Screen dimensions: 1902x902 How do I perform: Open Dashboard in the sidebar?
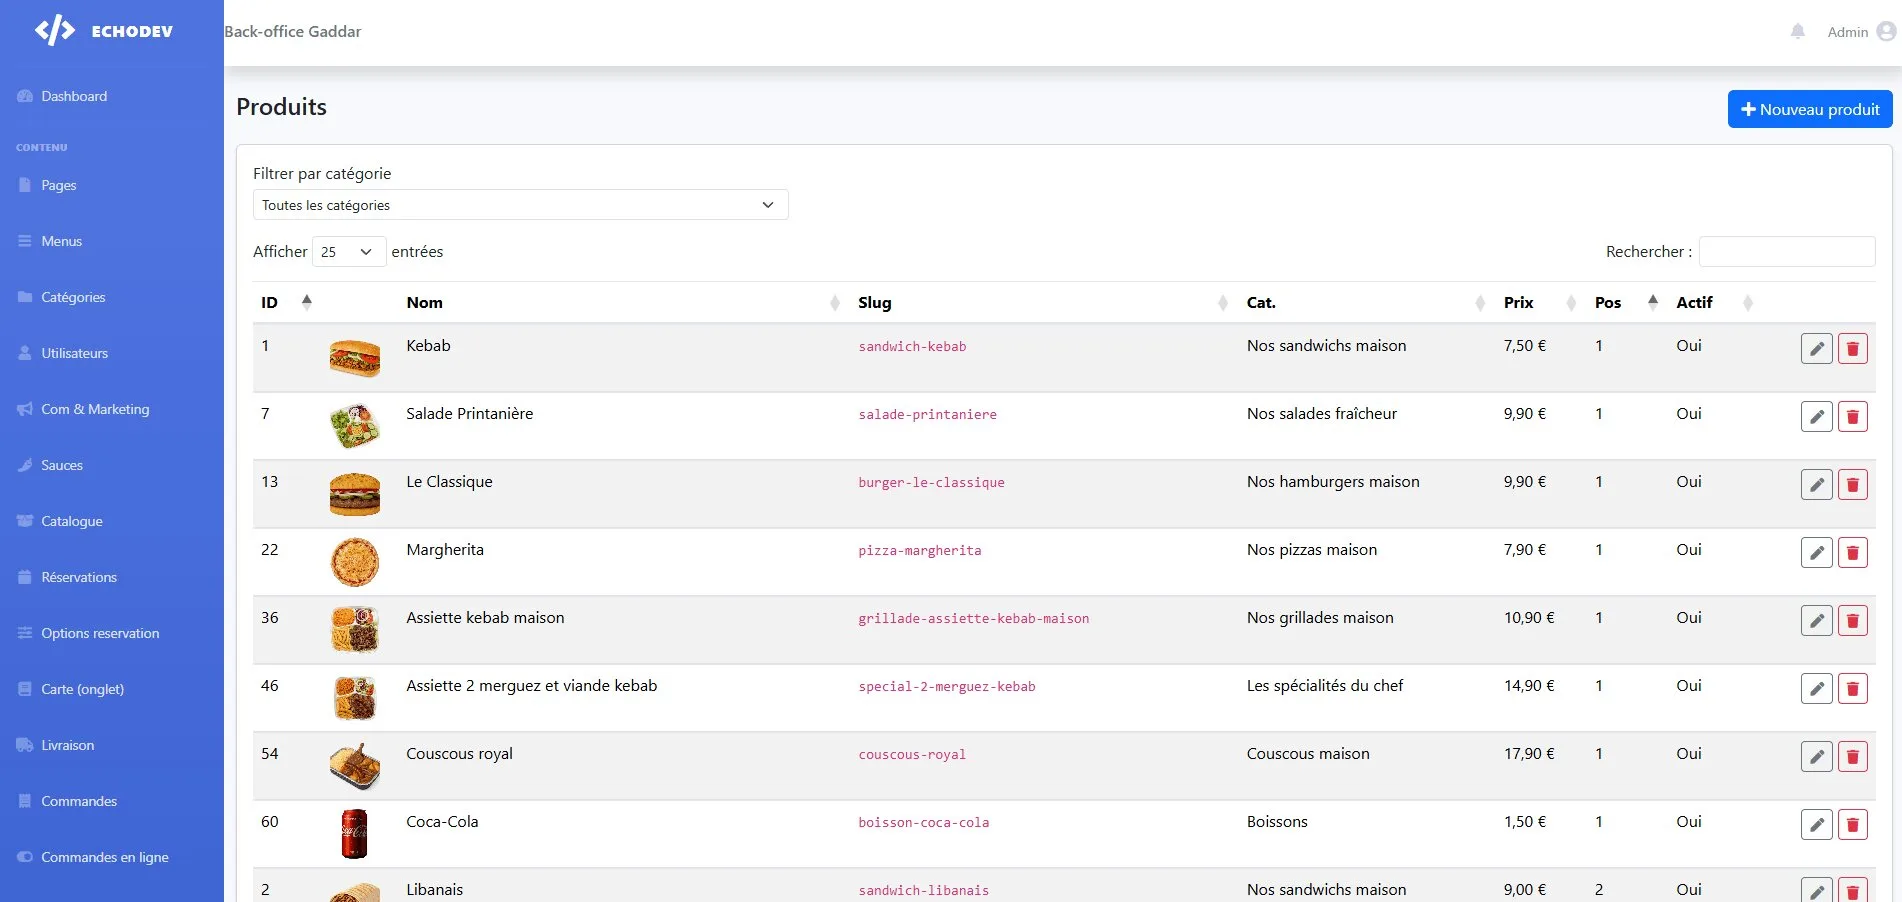coord(74,97)
